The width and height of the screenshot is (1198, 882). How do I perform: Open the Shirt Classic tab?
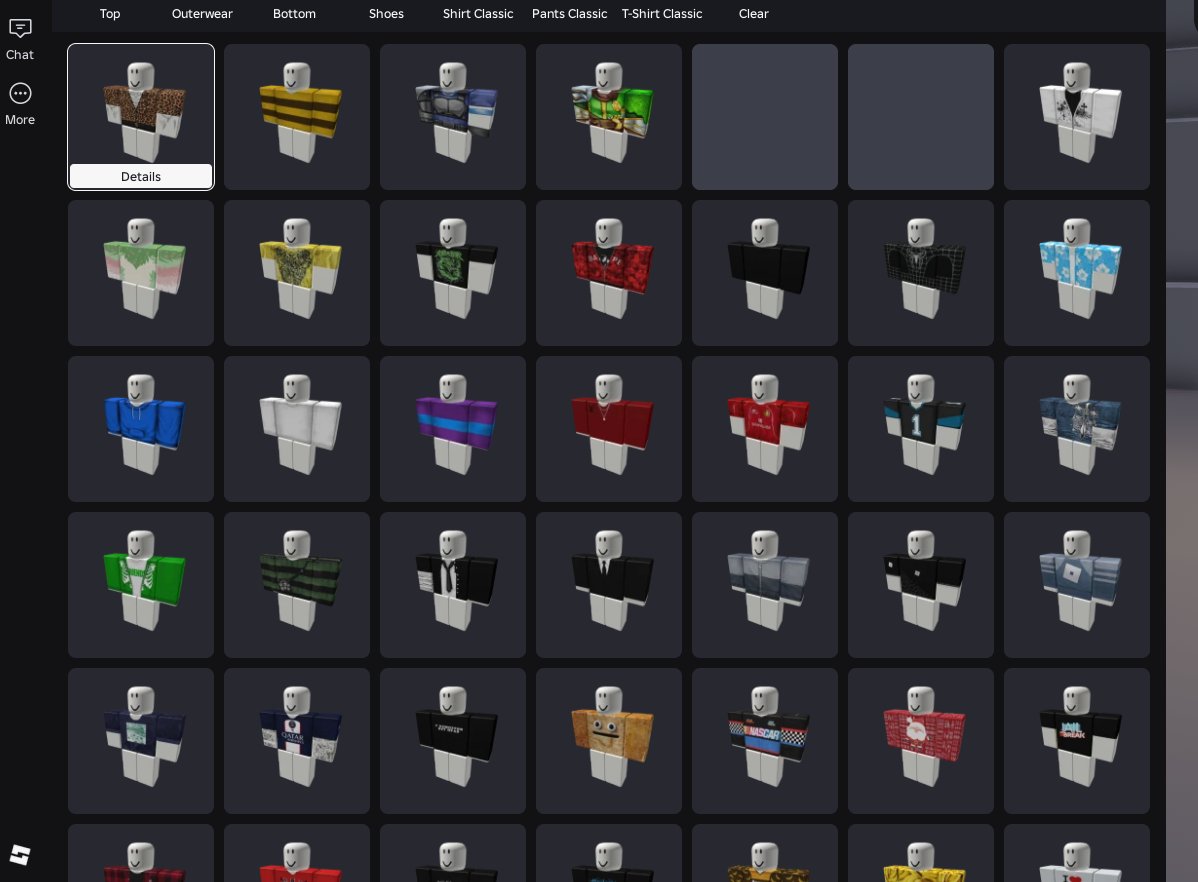coord(478,14)
